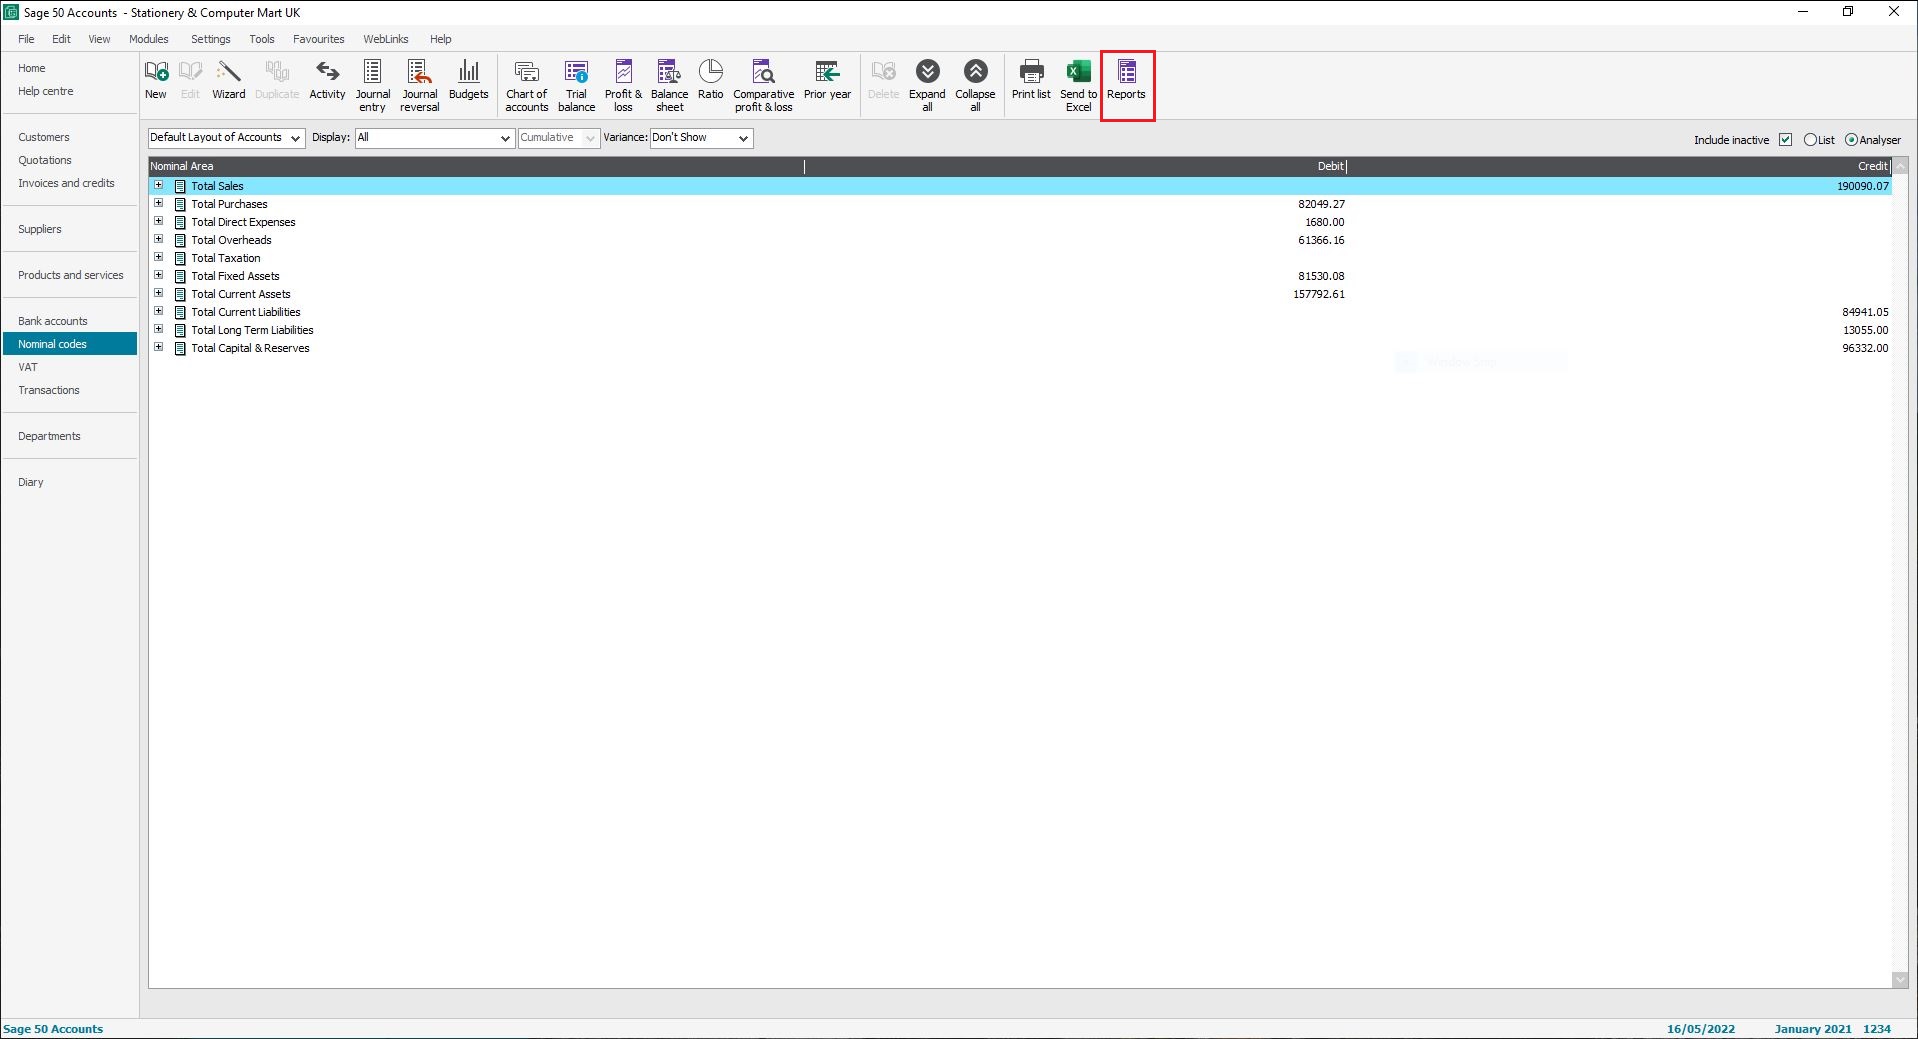Open the Reports toolbar icon
Viewport: 1918px width, 1039px height.
pos(1126,80)
